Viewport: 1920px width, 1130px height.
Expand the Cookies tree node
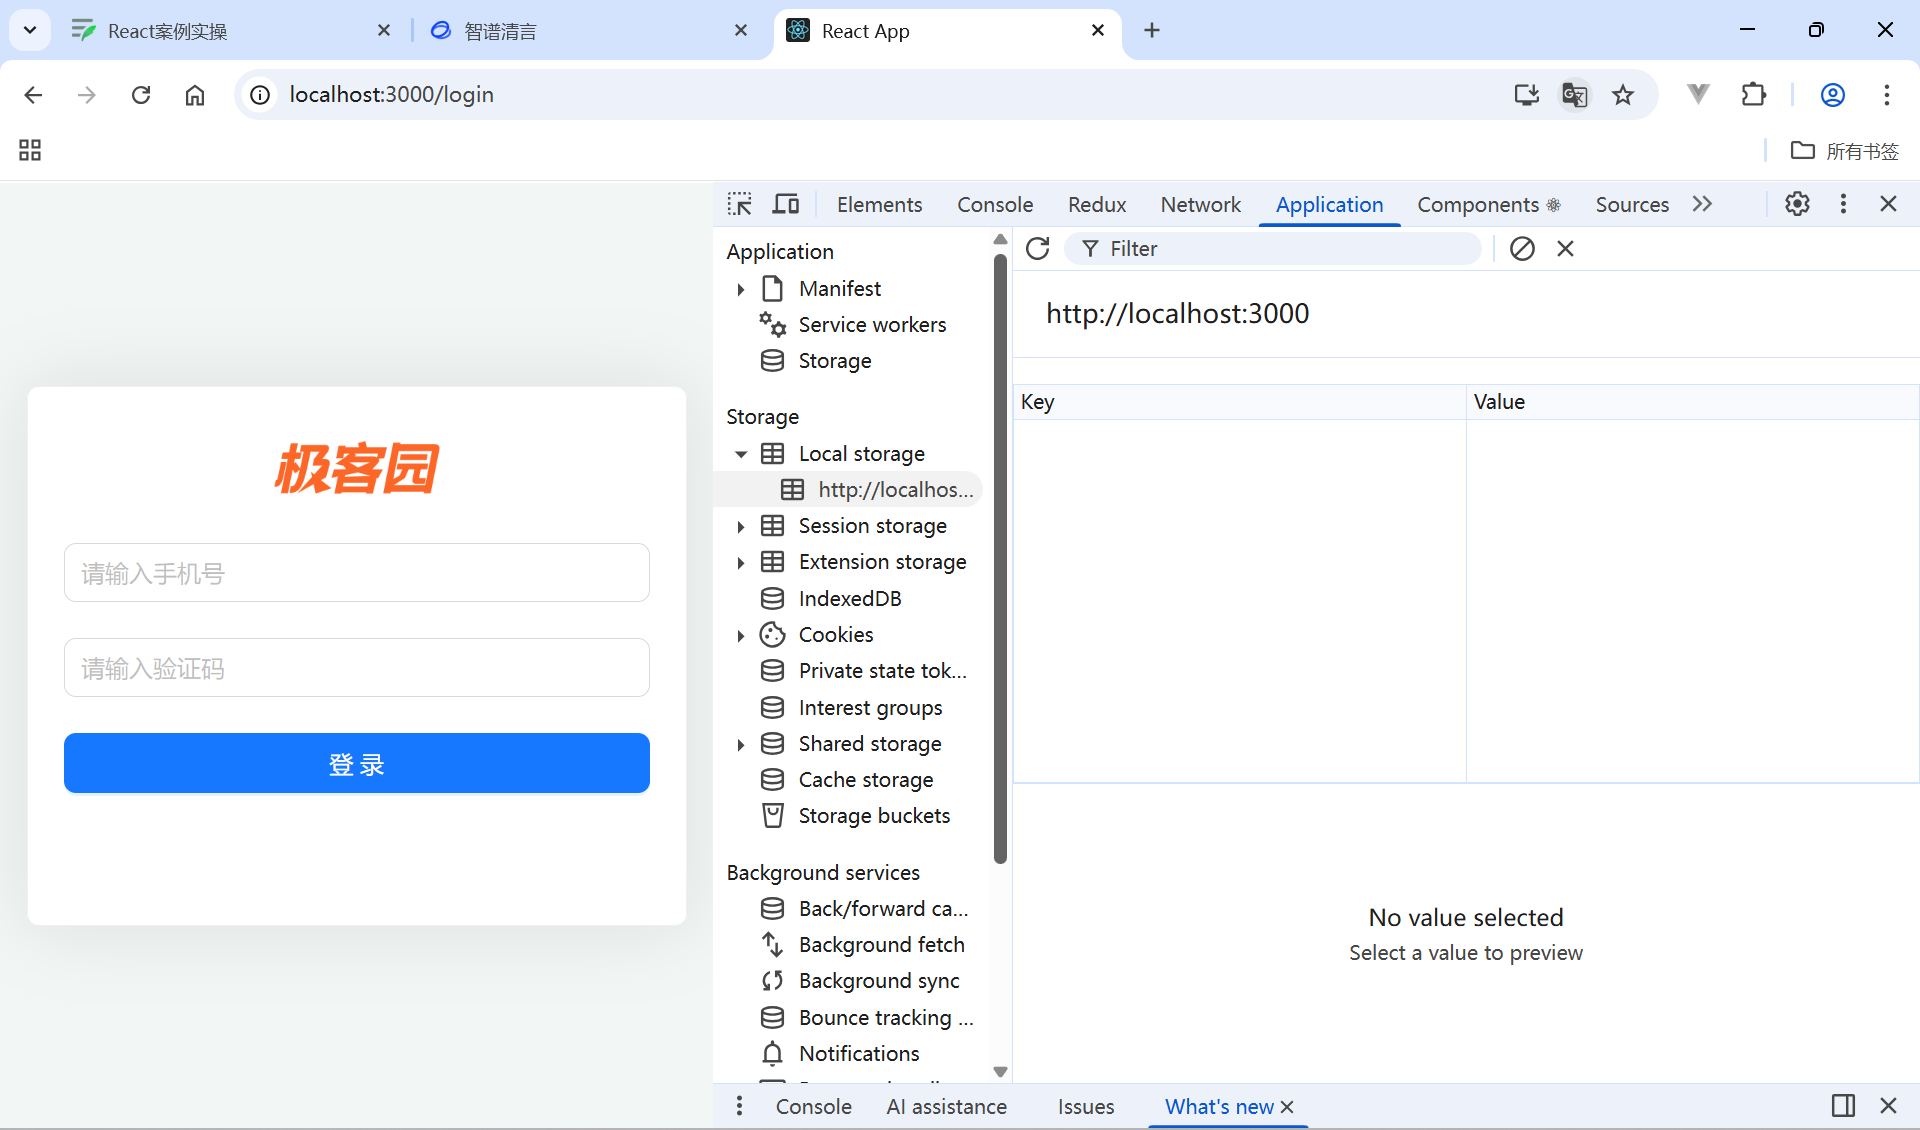[741, 635]
